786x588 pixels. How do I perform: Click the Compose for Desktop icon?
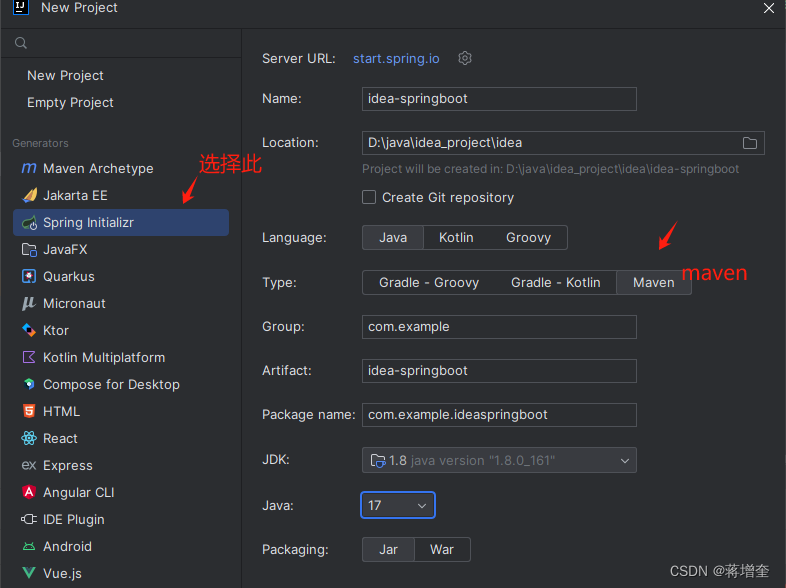[x=29, y=384]
